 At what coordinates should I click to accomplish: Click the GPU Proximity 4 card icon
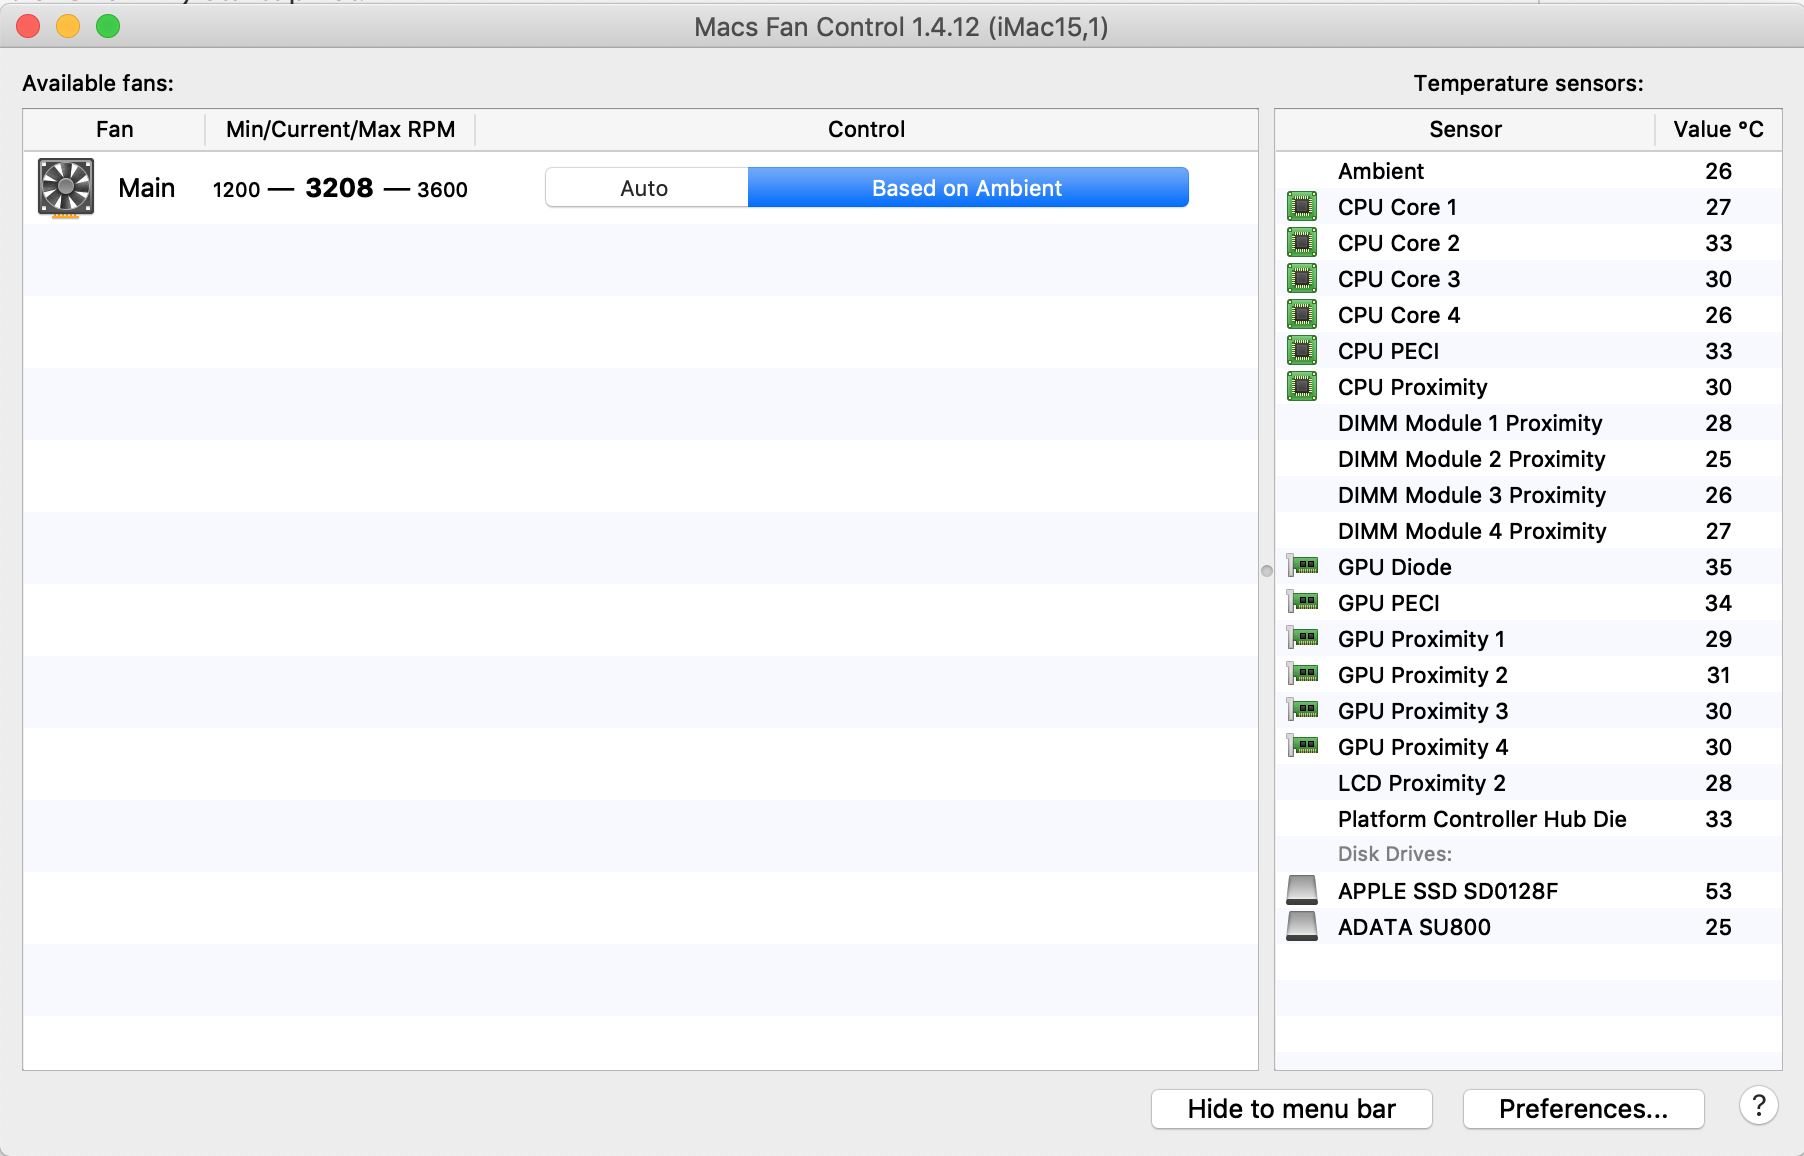click(x=1302, y=747)
